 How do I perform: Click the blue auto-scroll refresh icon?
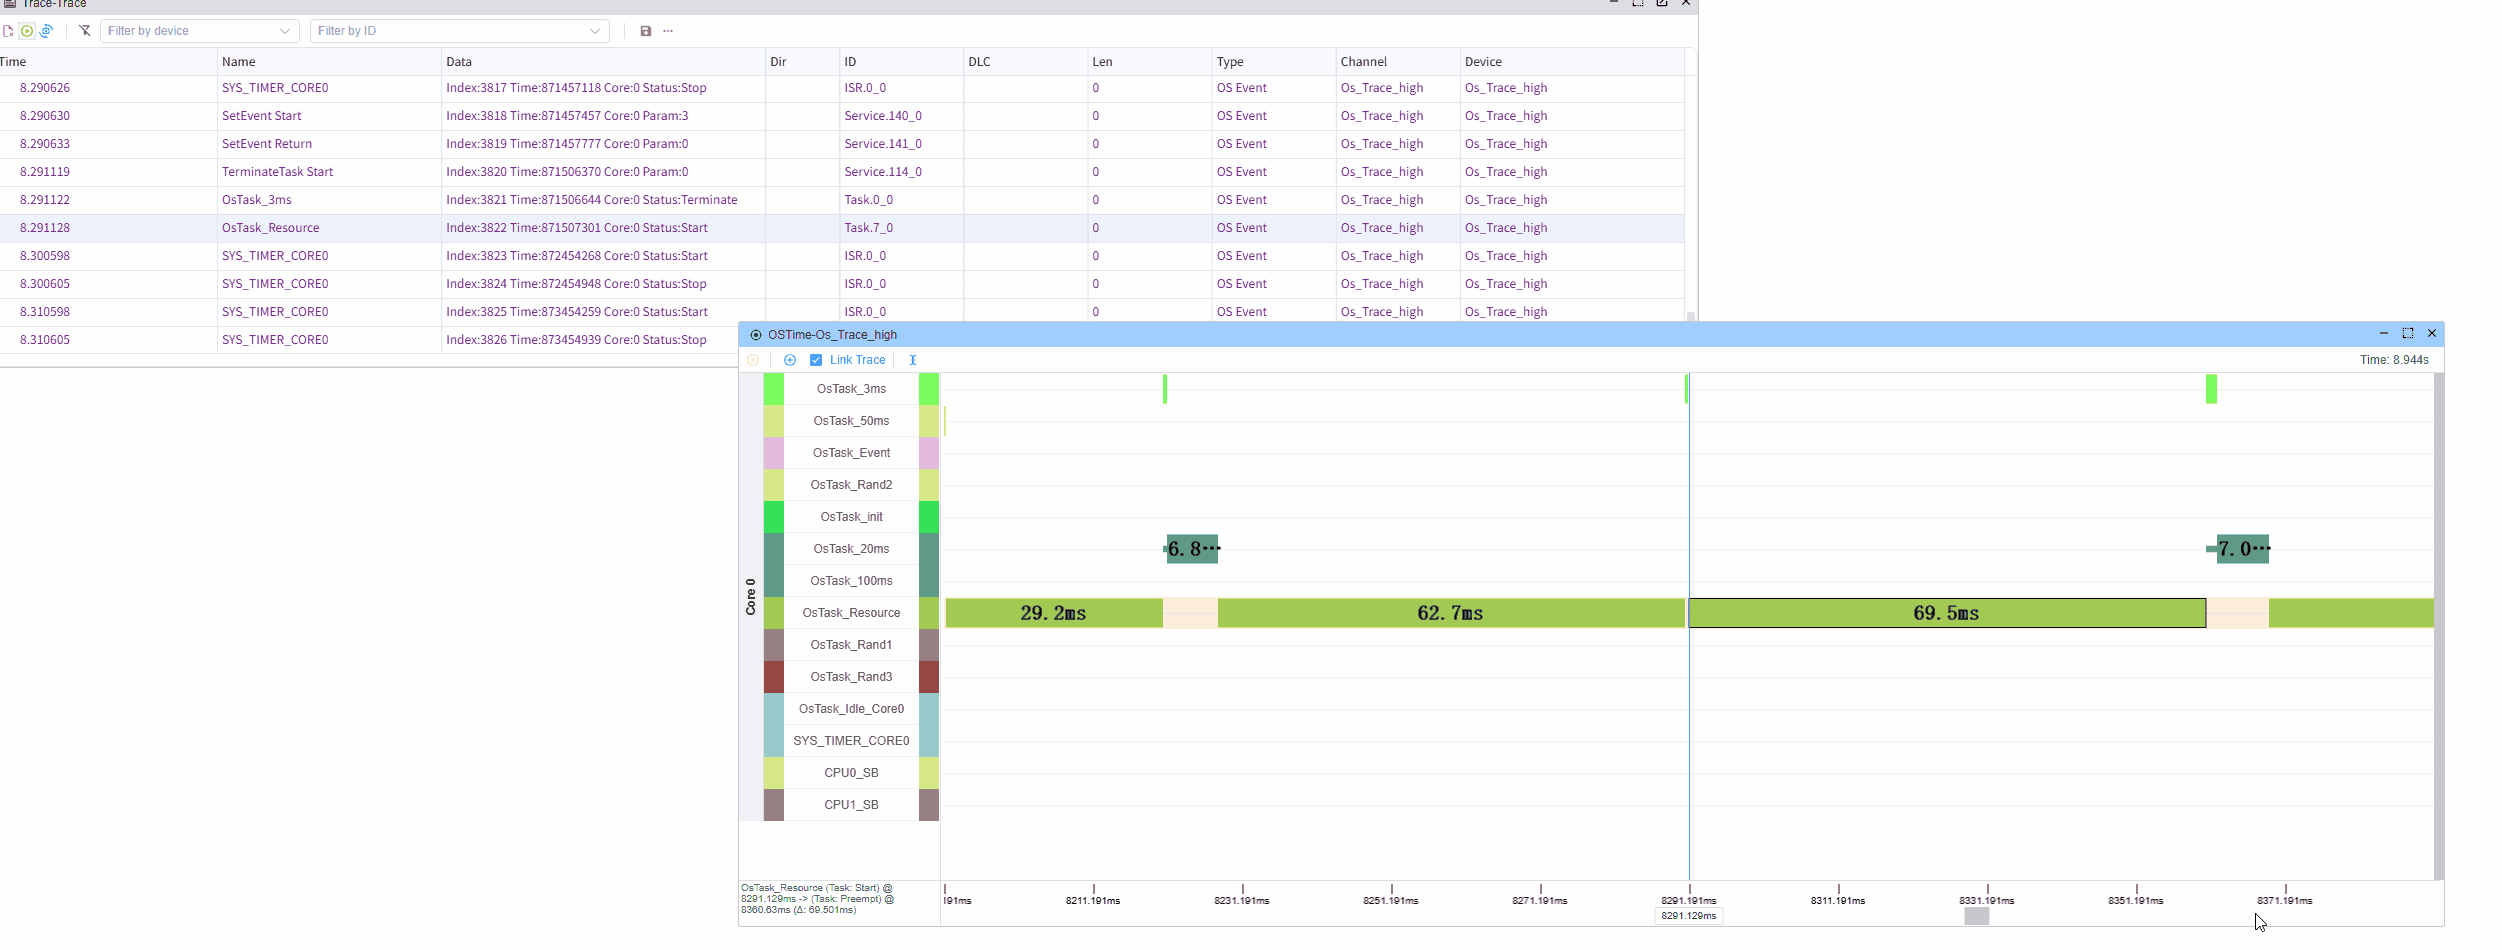[x=46, y=31]
